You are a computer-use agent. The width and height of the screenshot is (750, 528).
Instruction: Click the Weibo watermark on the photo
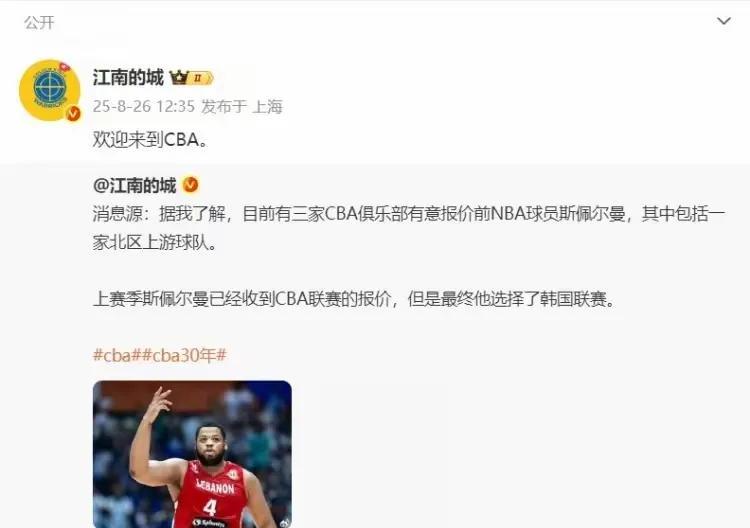click(x=285, y=523)
